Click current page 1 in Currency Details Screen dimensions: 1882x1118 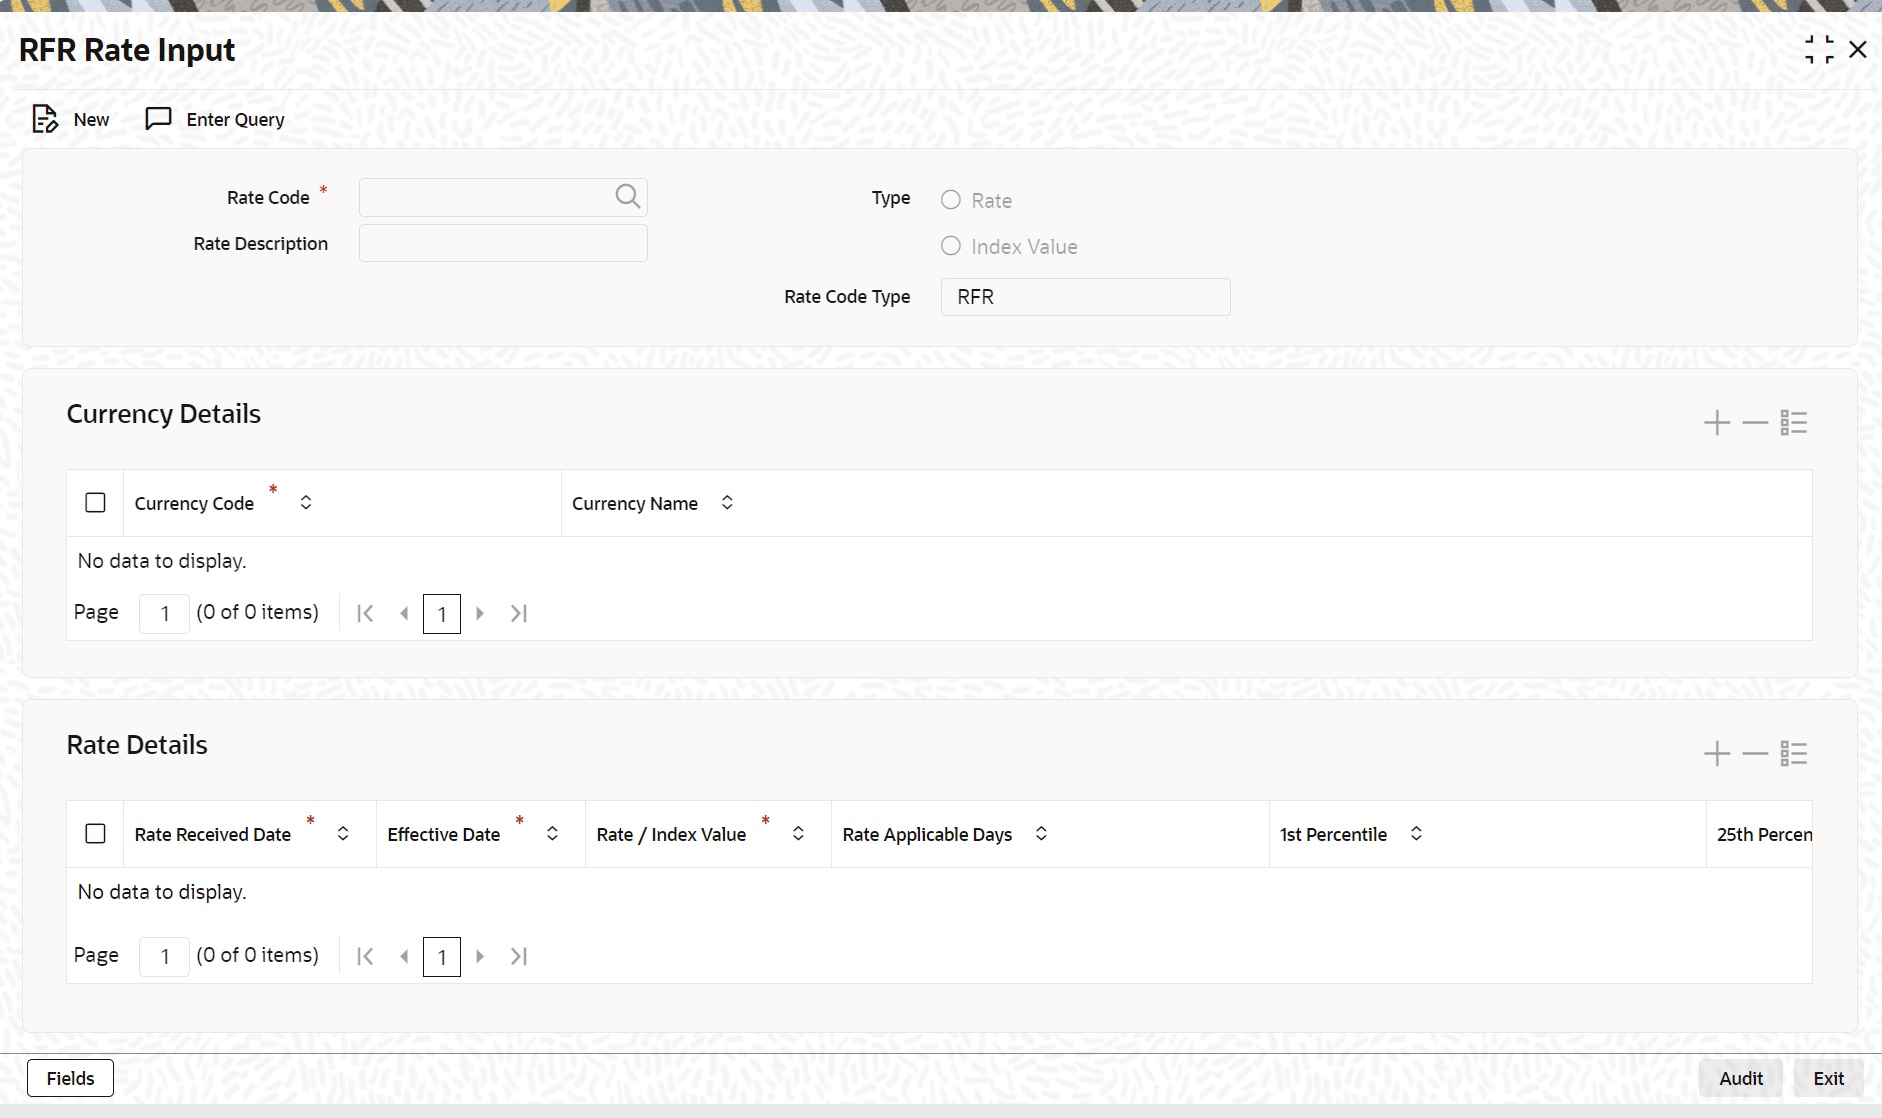[442, 614]
